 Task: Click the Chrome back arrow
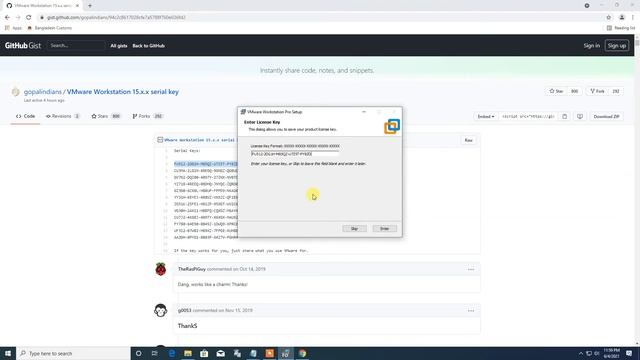coord(7,18)
